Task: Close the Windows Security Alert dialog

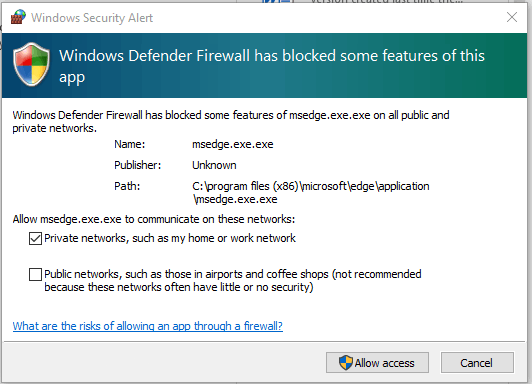Action: pos(512,17)
